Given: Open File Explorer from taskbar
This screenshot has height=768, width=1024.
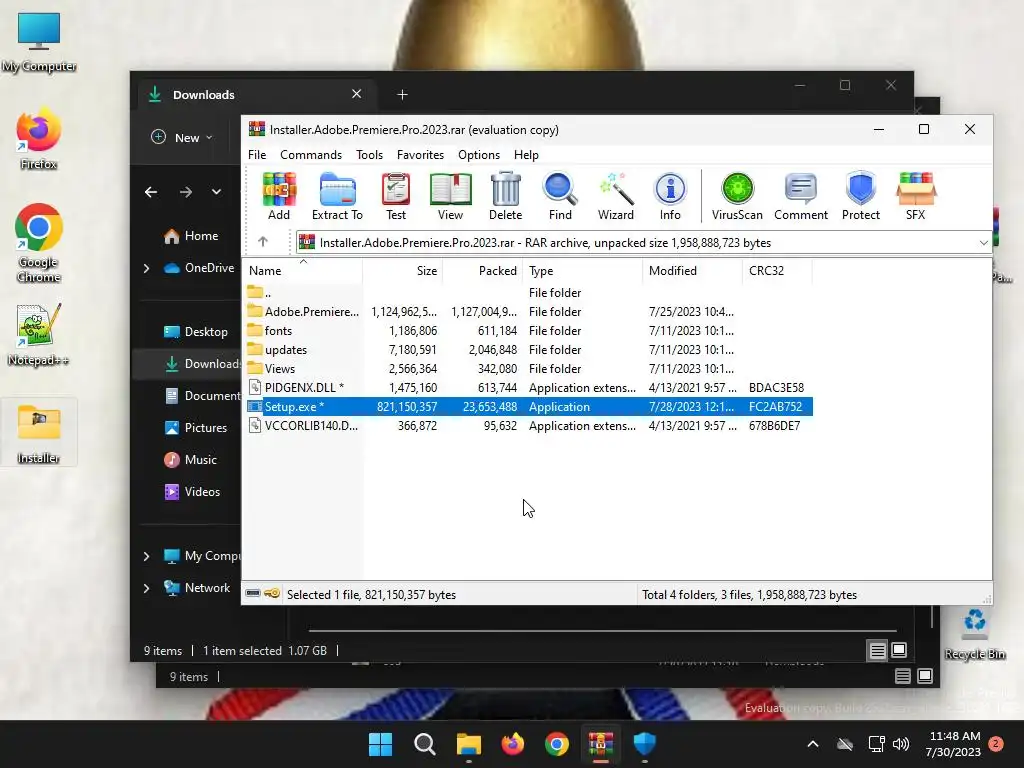Looking at the screenshot, I should tap(468, 744).
